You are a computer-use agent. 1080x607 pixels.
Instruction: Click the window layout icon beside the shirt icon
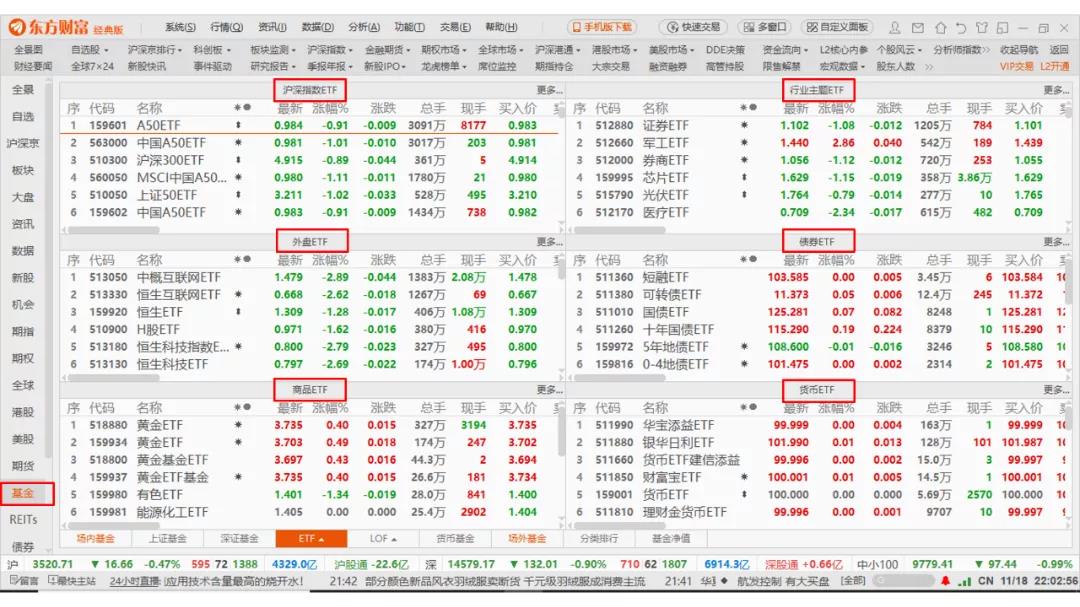coord(1002,28)
